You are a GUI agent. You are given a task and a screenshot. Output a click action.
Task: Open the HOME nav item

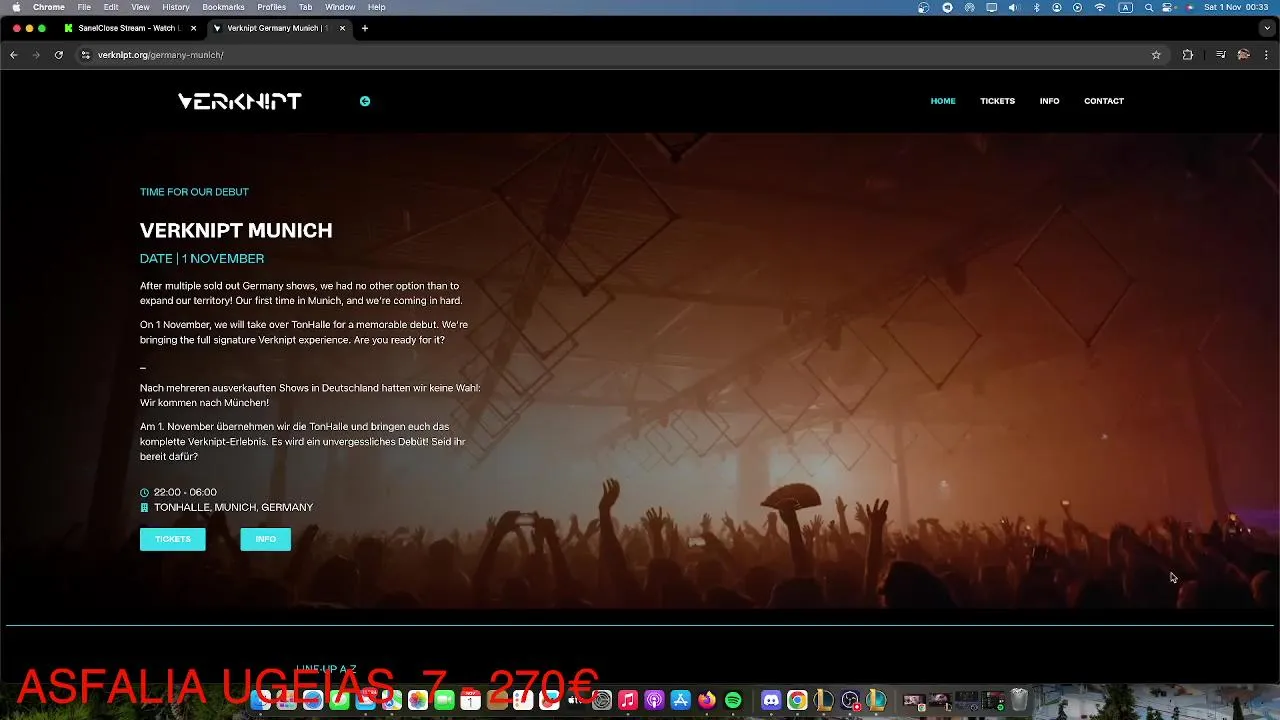click(x=943, y=101)
